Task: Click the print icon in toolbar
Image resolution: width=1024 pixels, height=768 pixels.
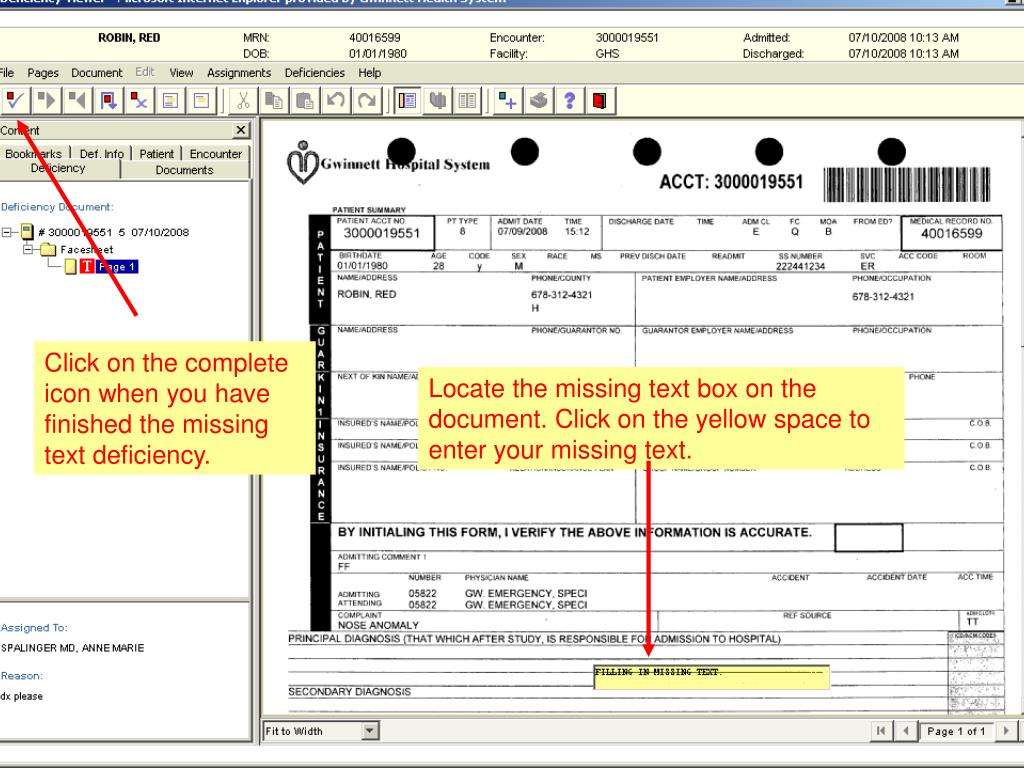Action: tap(538, 101)
